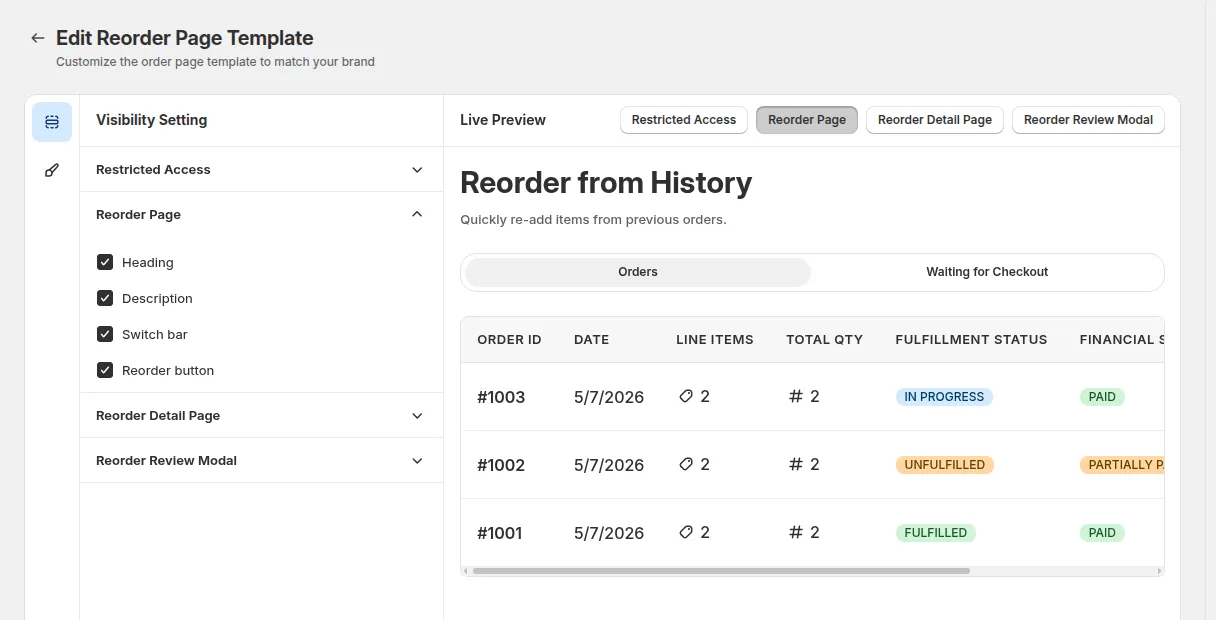1216x620 pixels.
Task: Click the date in order #1002 row
Action: [x=609, y=465]
